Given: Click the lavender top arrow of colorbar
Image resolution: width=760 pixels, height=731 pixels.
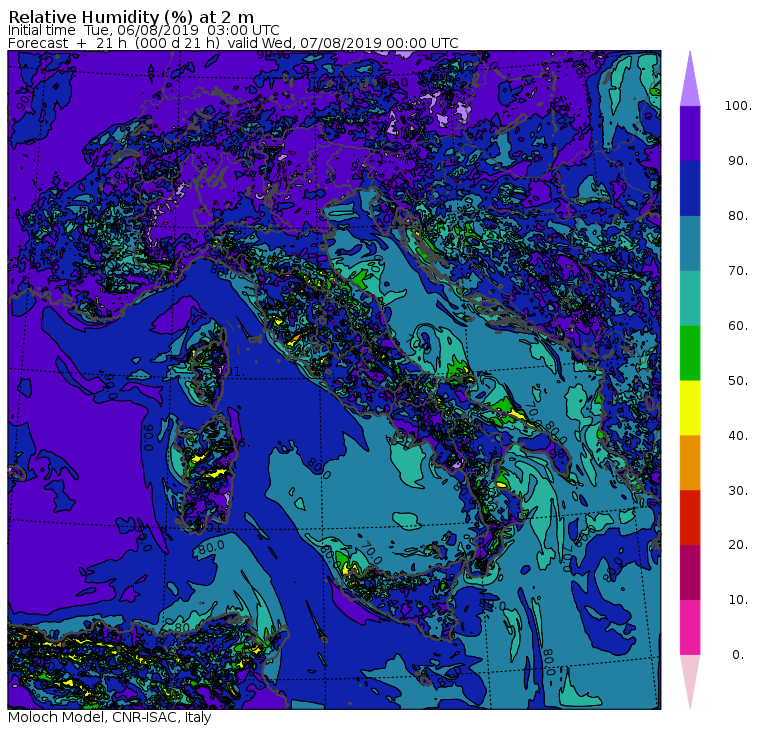Looking at the screenshot, I should (690, 82).
